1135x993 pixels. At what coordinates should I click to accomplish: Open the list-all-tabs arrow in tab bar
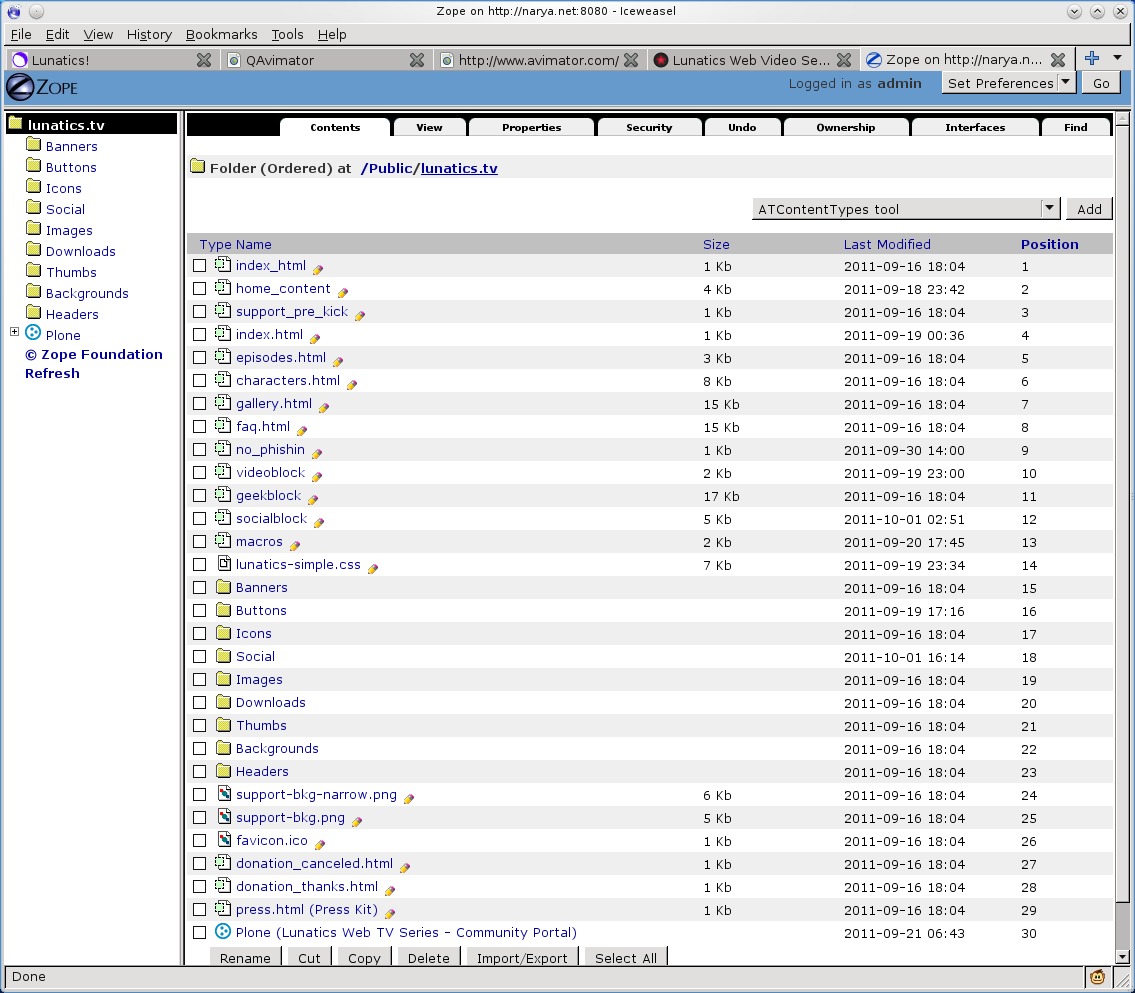(x=1118, y=58)
